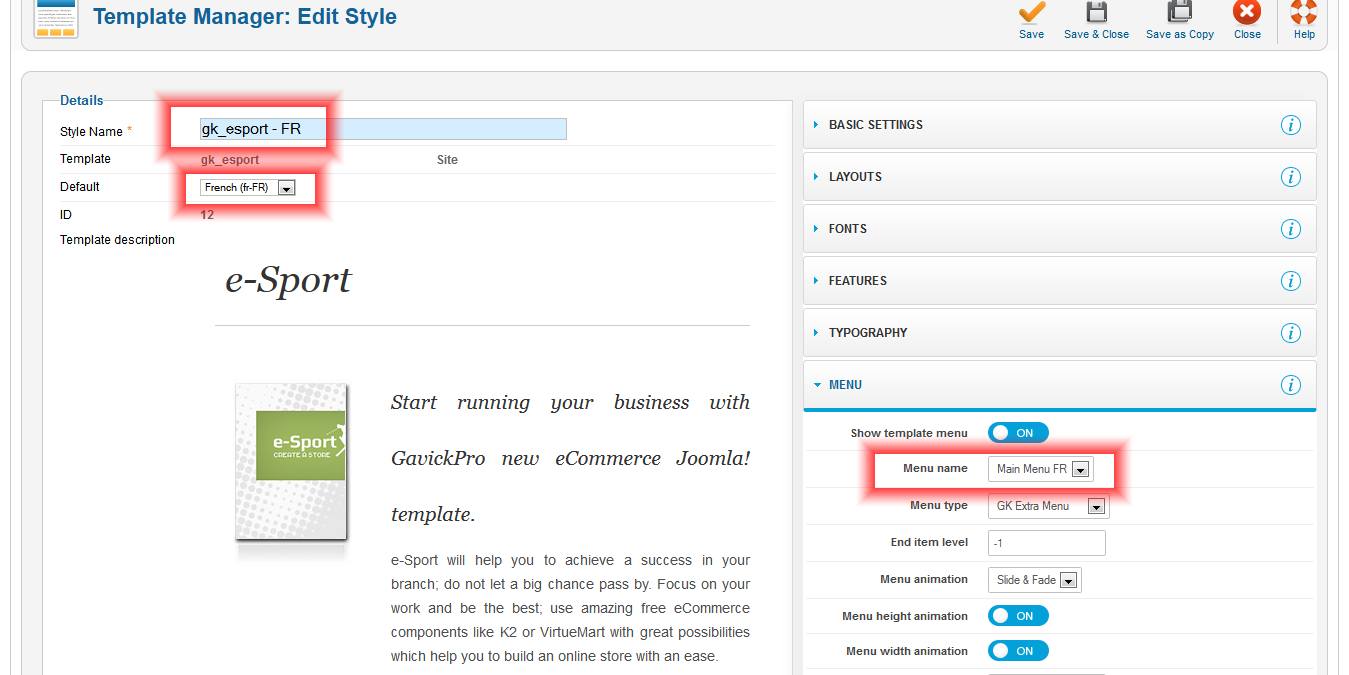This screenshot has height=675, width=1349.
Task: Click the Template Manager icon beside the title
Action: 56,19
